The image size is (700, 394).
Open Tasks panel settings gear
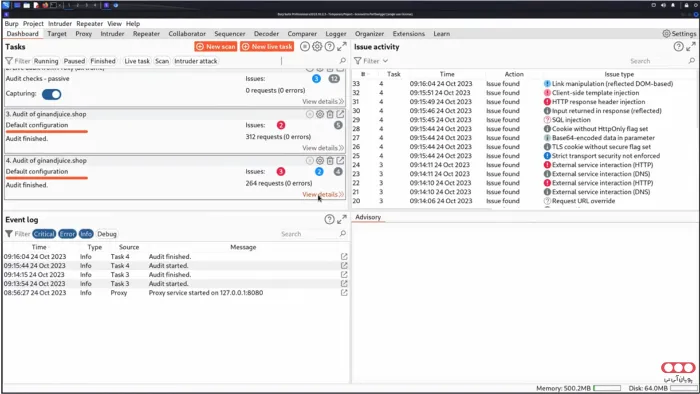[317, 46]
